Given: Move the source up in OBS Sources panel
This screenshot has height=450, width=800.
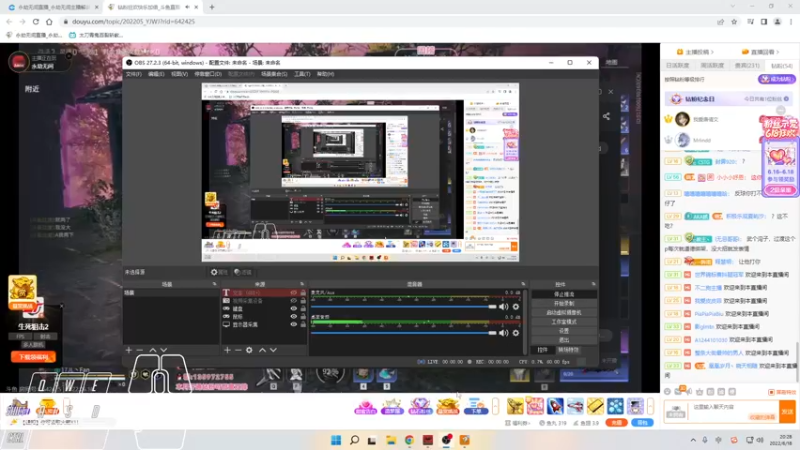Looking at the screenshot, I should pos(262,350).
